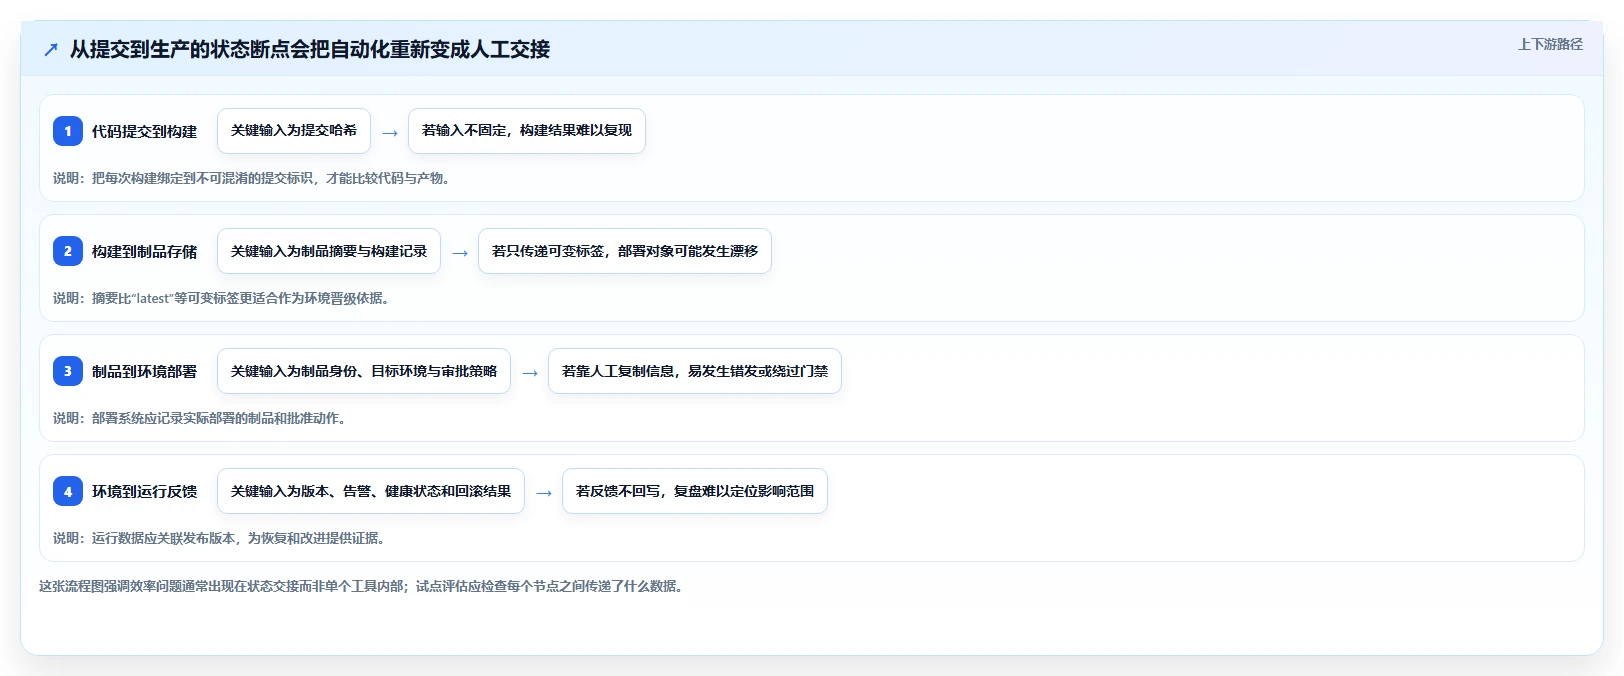This screenshot has width=1624, height=676.
Task: Click the 关键输入为制品摘要与构建记录 chip
Action: (x=329, y=251)
